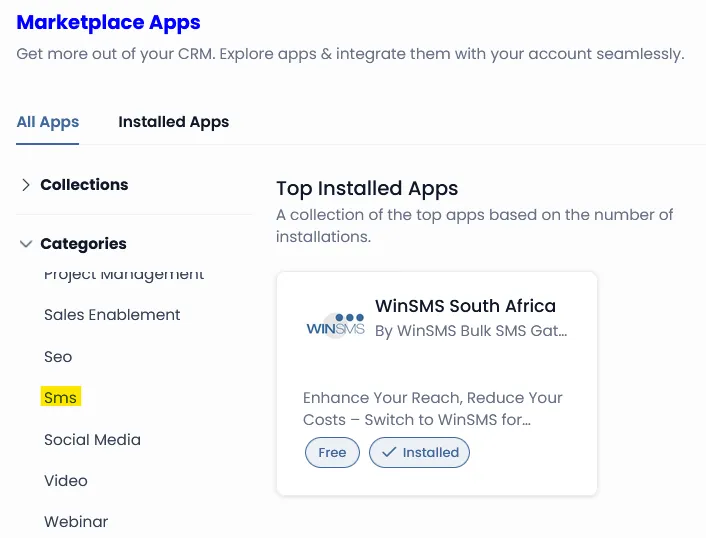This screenshot has height=538, width=706.
Task: Click the Installed status badge
Action: click(419, 452)
